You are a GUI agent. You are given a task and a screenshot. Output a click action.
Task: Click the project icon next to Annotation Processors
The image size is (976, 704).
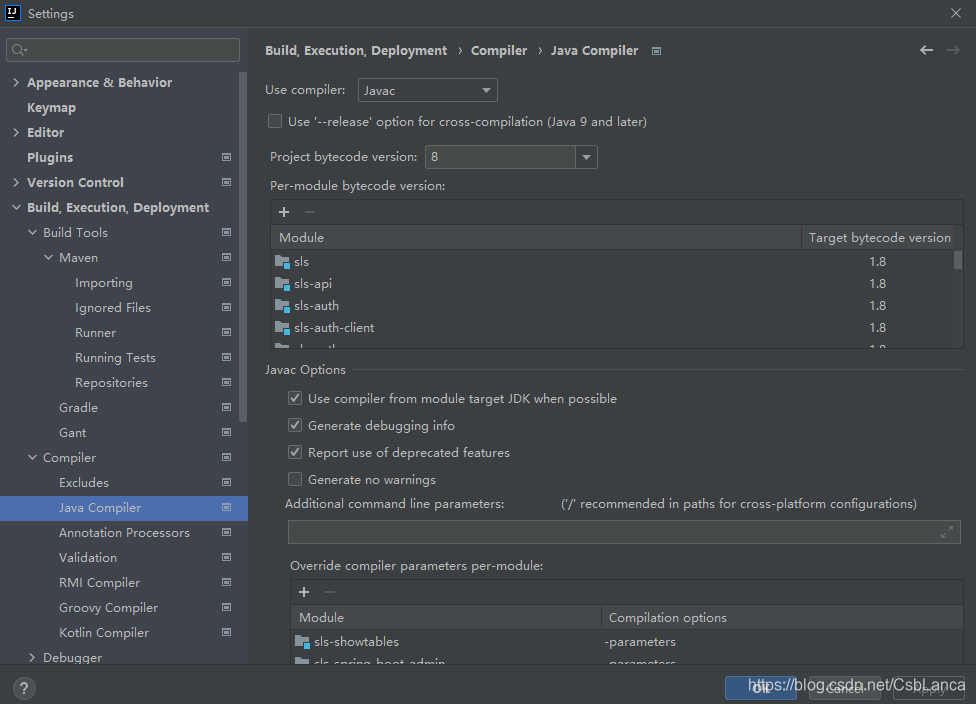(x=227, y=532)
